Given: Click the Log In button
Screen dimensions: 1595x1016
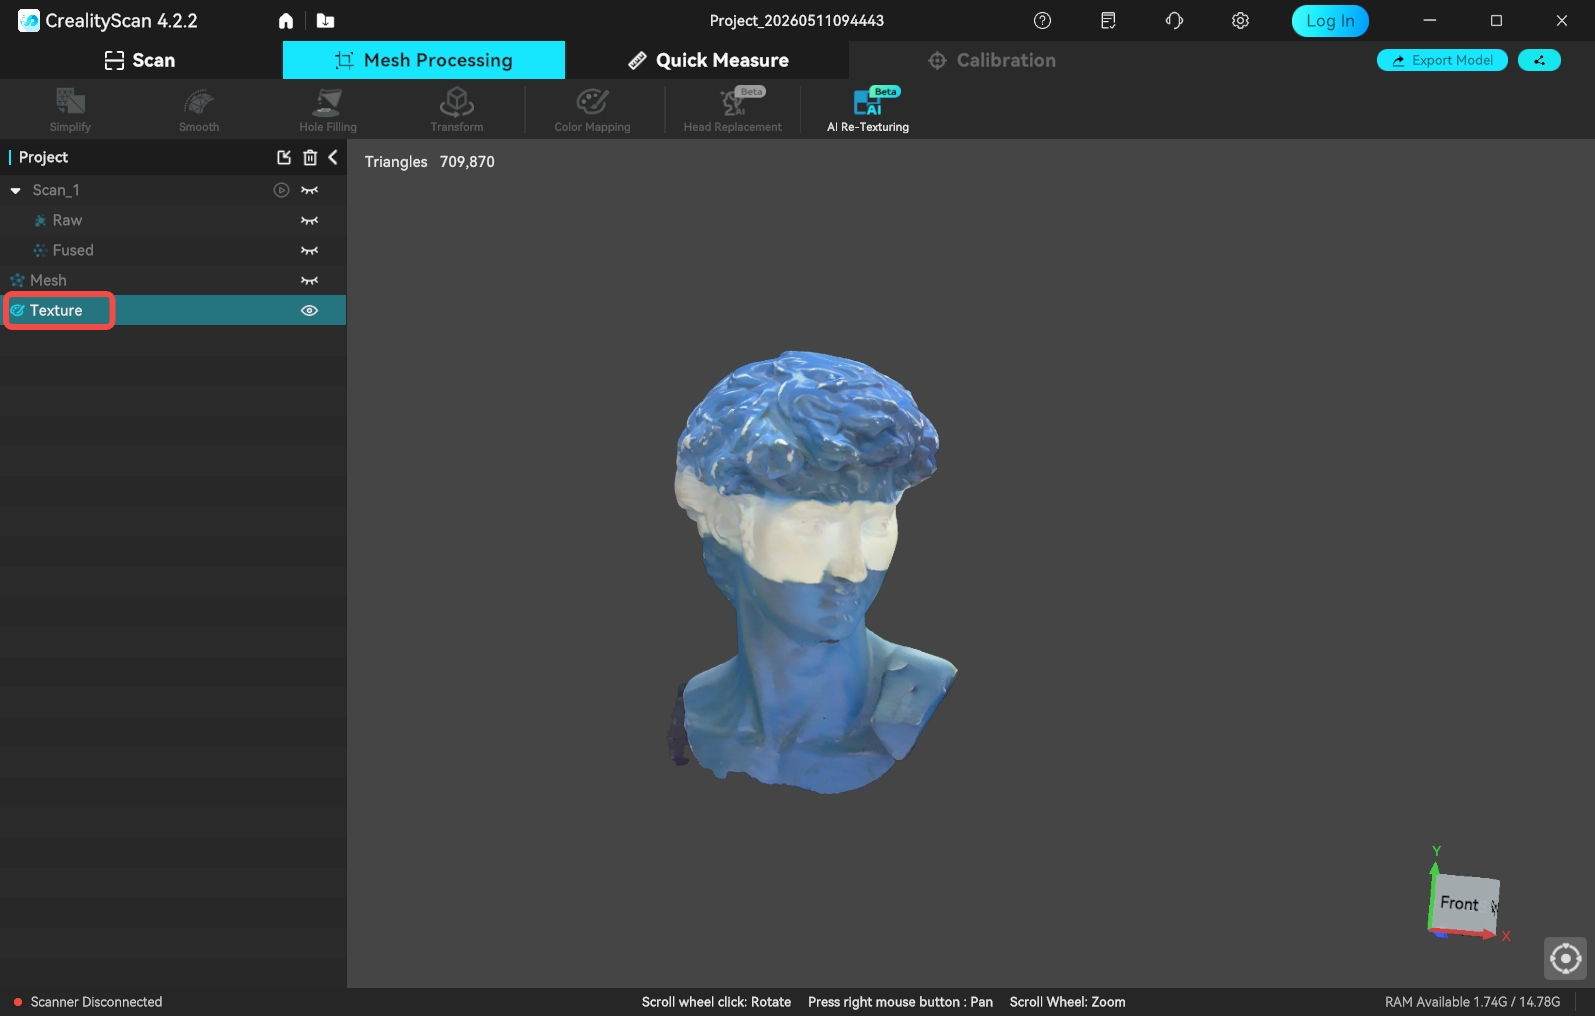Looking at the screenshot, I should click(1330, 21).
